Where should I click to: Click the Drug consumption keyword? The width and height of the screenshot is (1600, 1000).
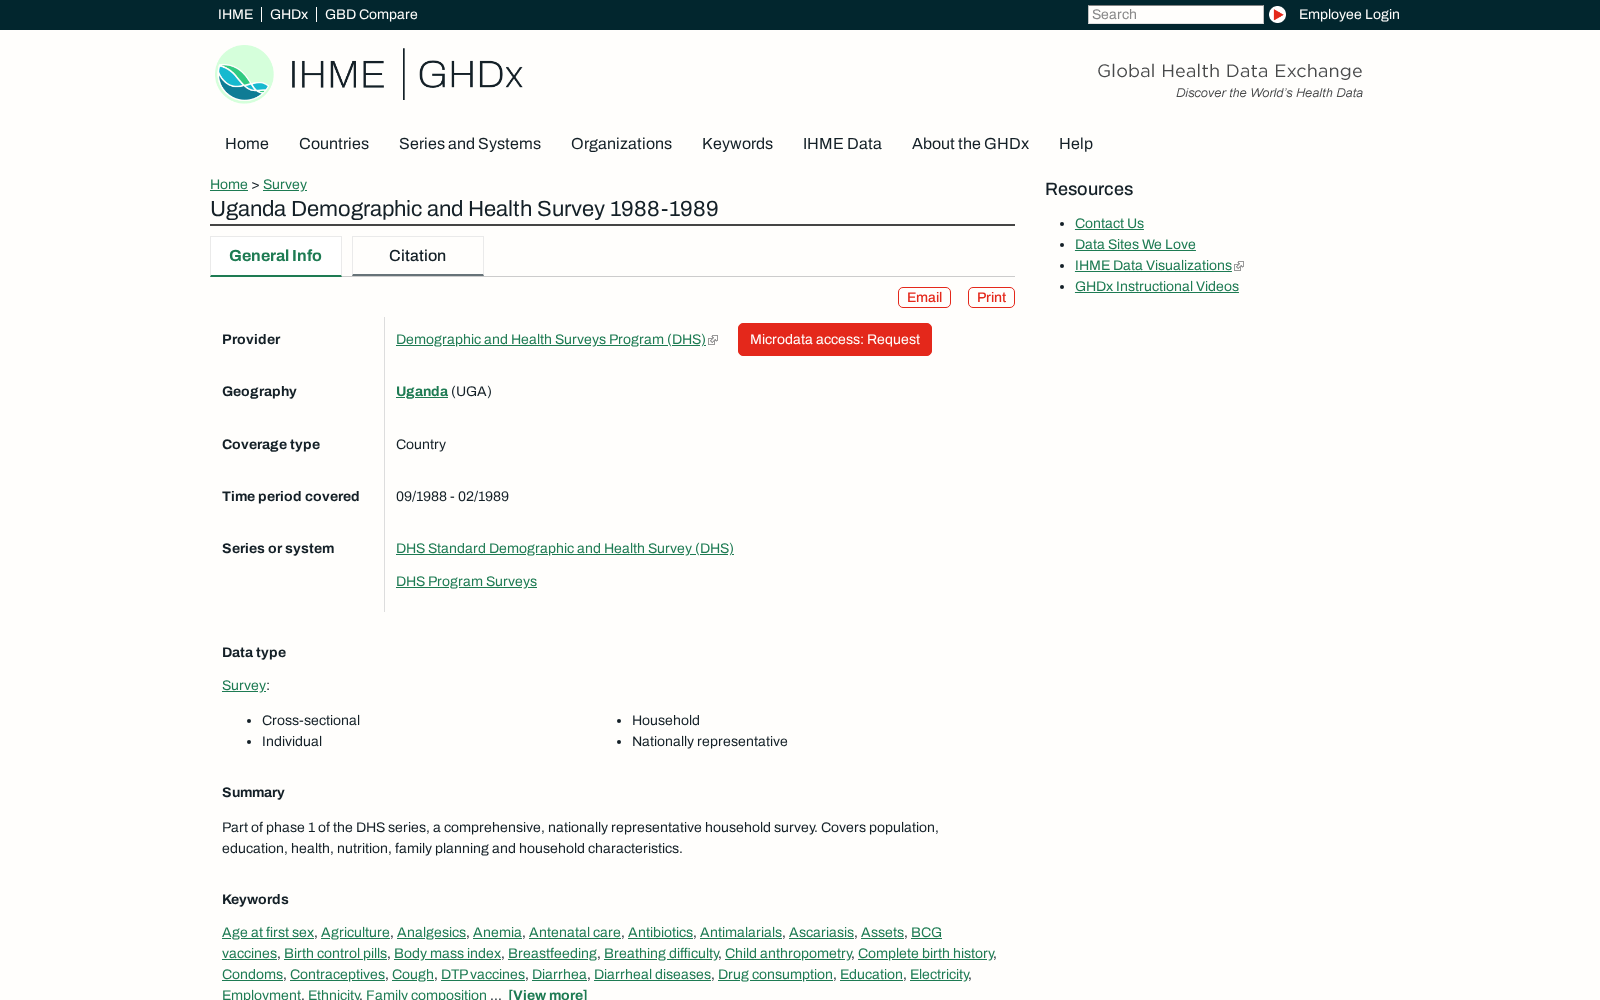775,974
